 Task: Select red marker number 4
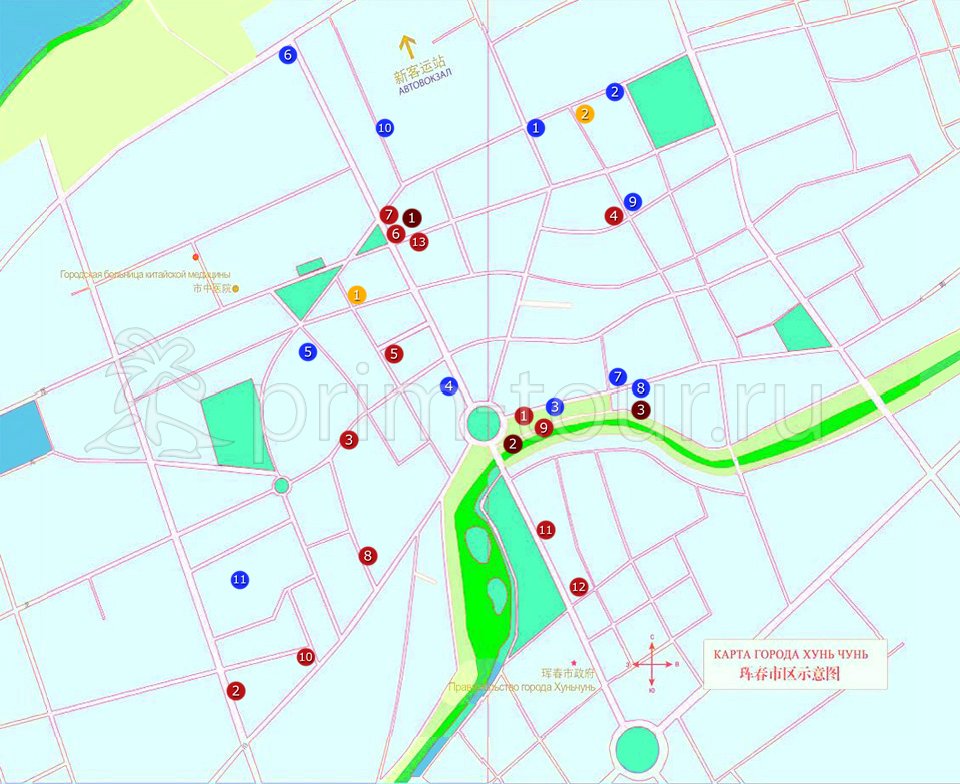point(614,215)
